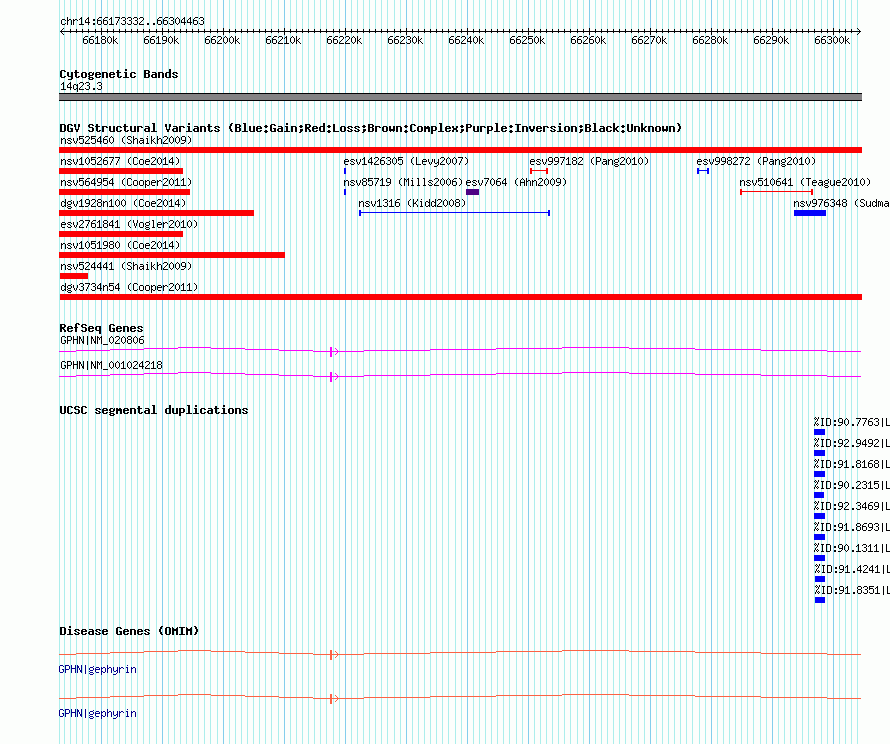Click the DGV Structural Variants track title
Viewport: 890px width, 744px height.
[371, 128]
